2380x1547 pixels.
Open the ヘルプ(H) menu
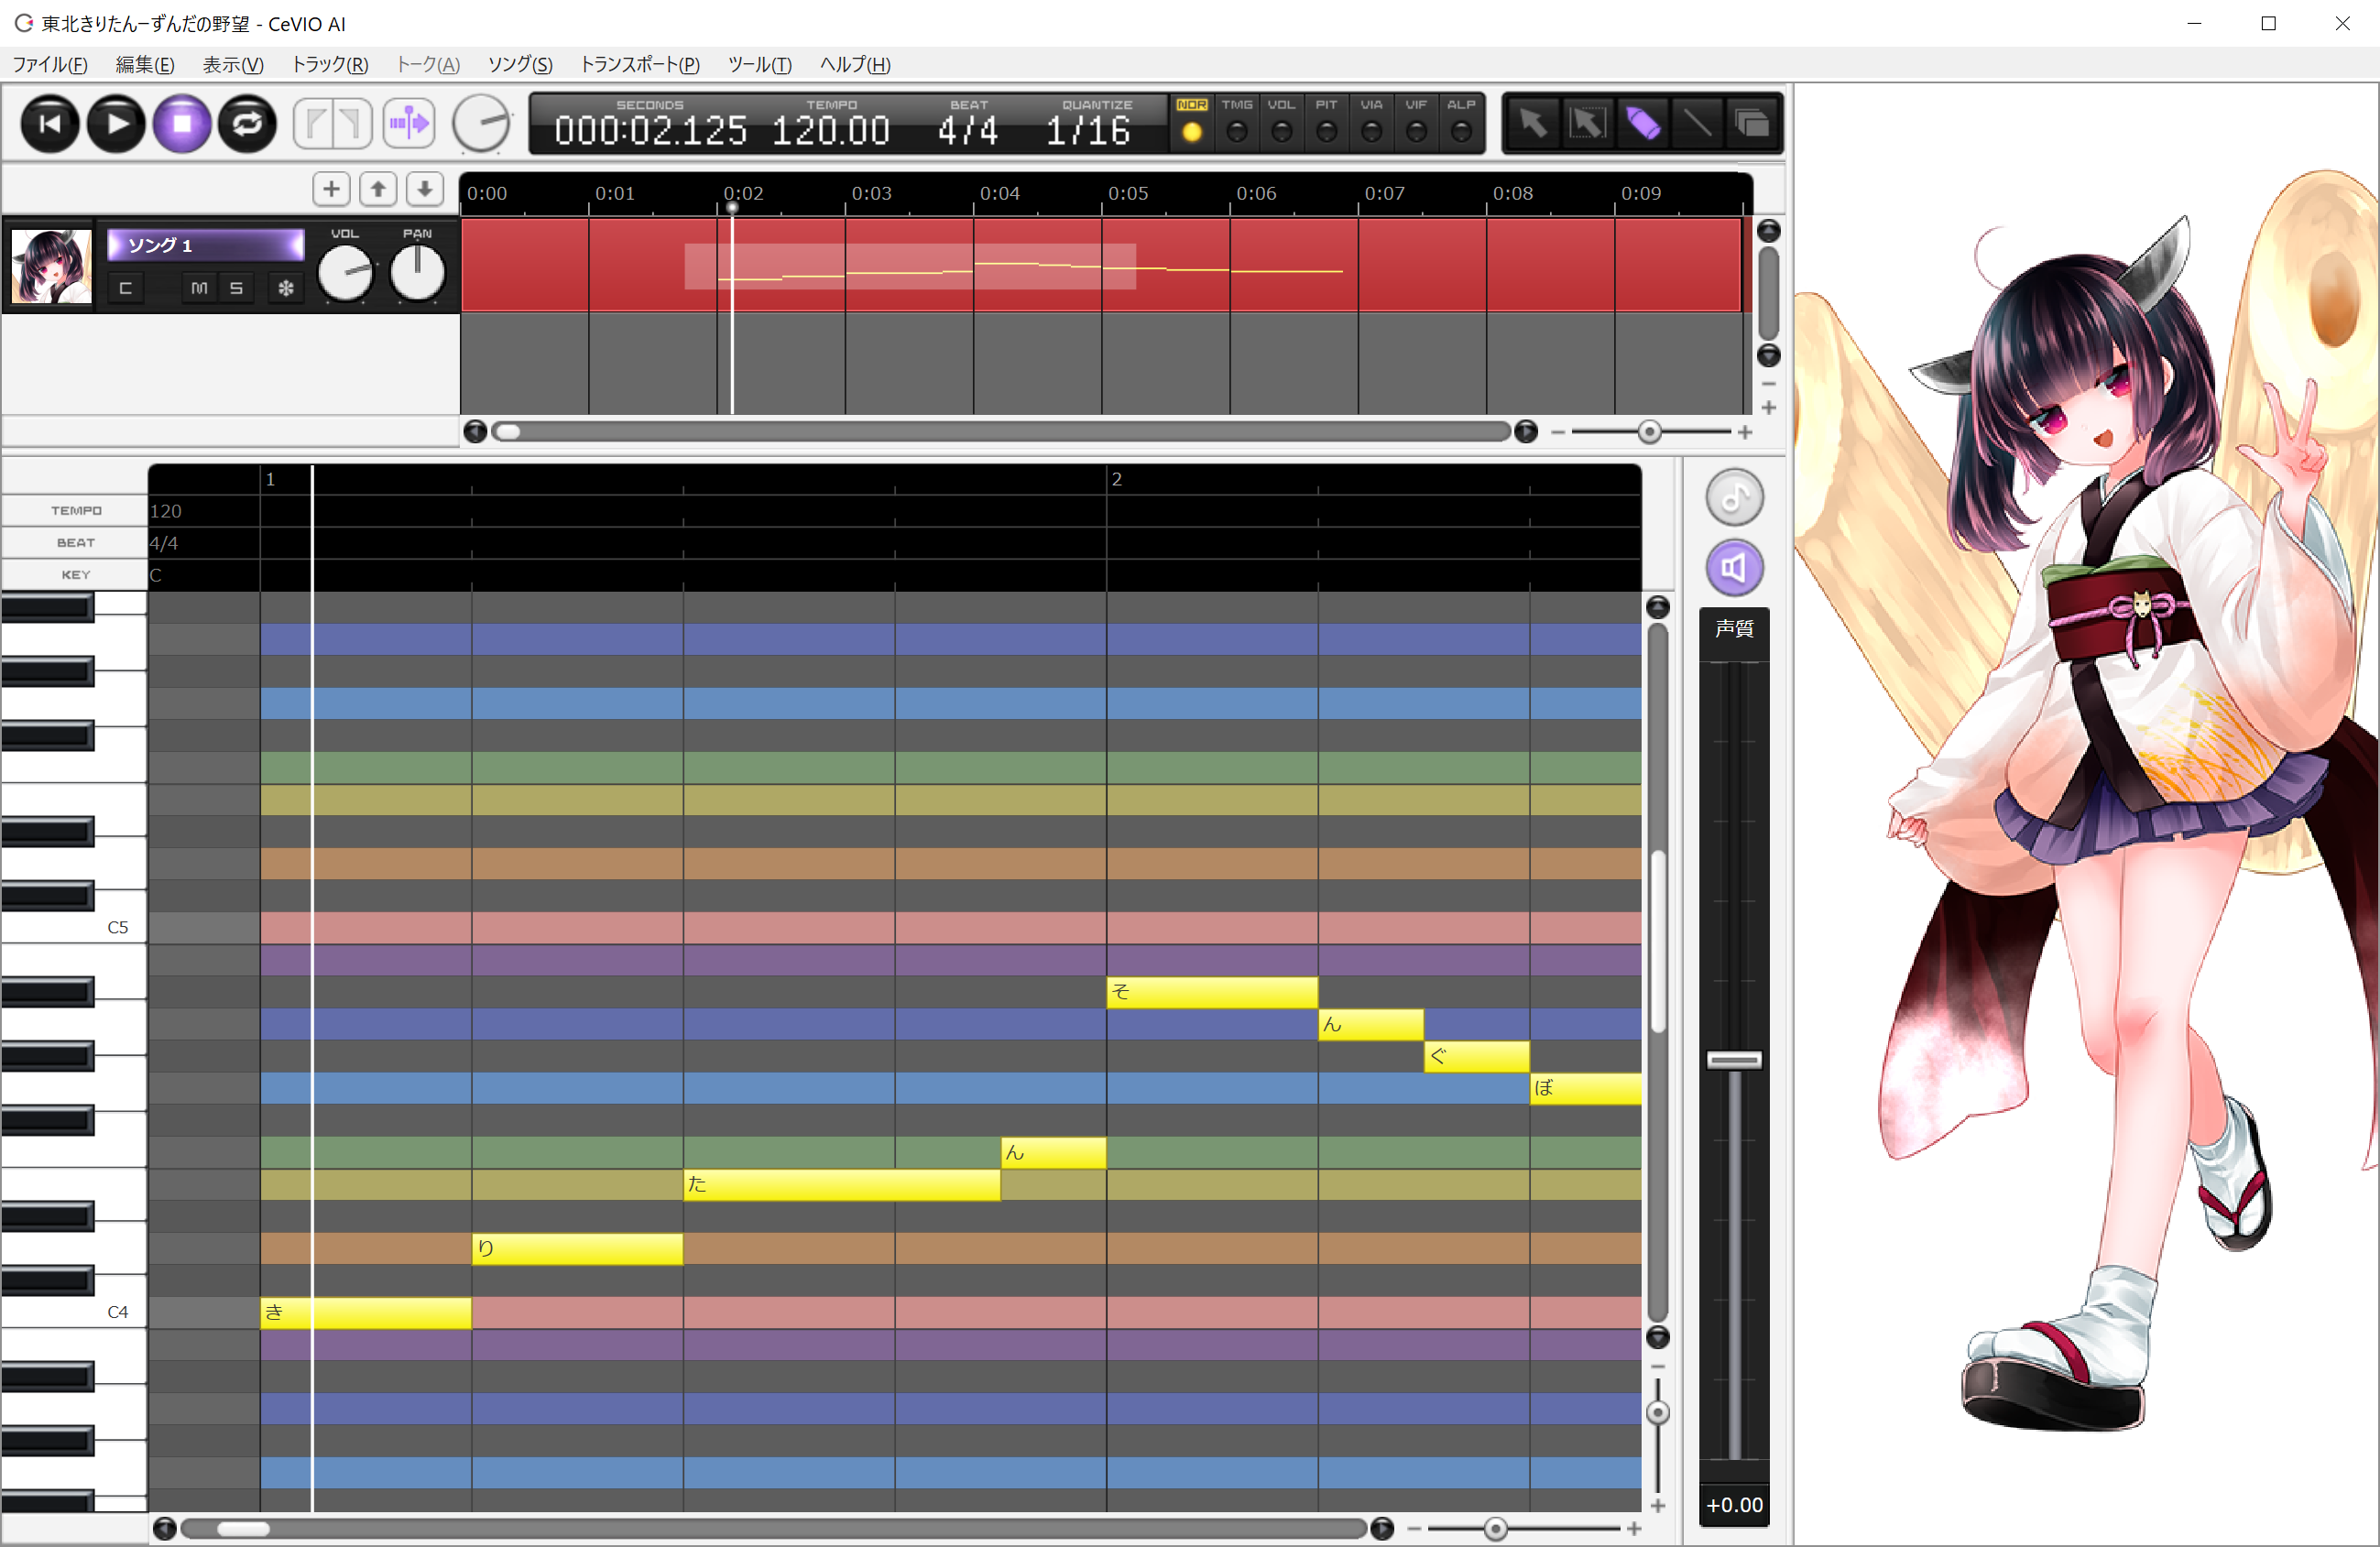855,65
